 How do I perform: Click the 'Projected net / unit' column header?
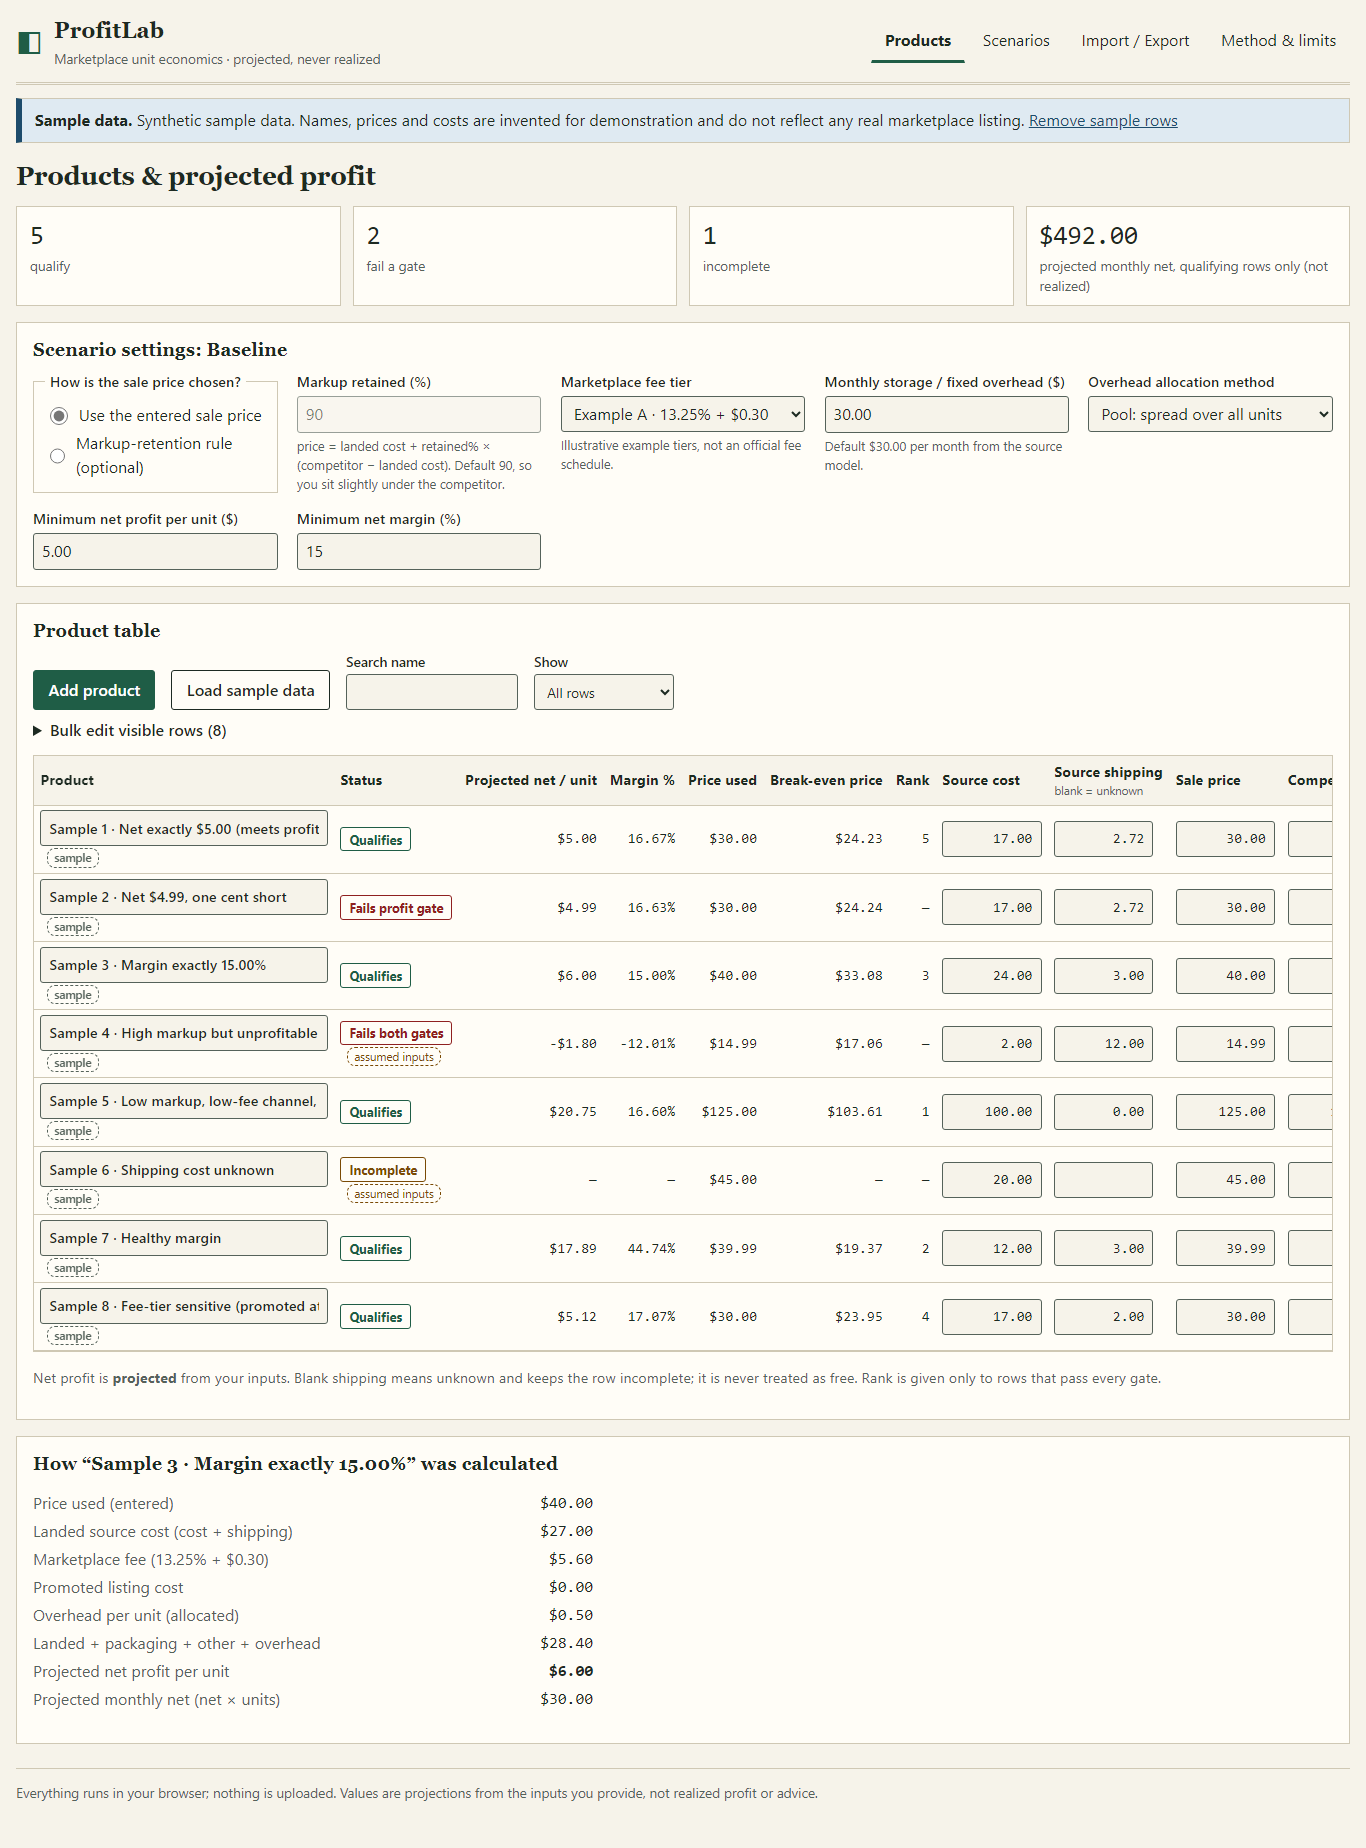pyautogui.click(x=531, y=780)
